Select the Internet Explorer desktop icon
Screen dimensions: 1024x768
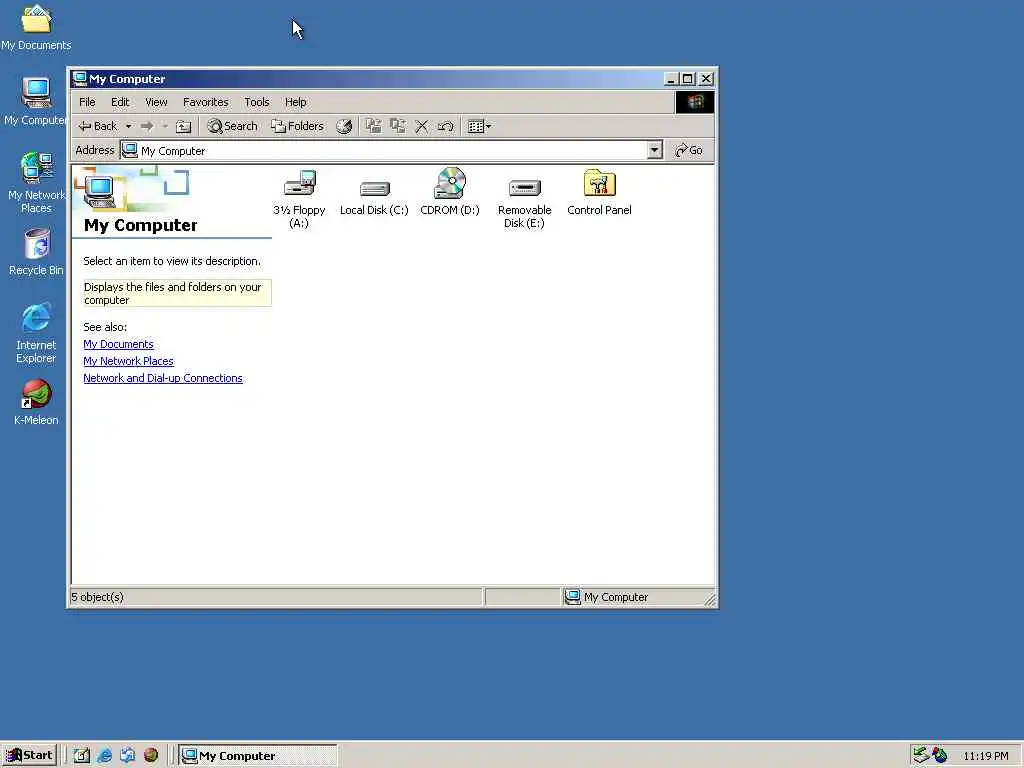[36, 333]
